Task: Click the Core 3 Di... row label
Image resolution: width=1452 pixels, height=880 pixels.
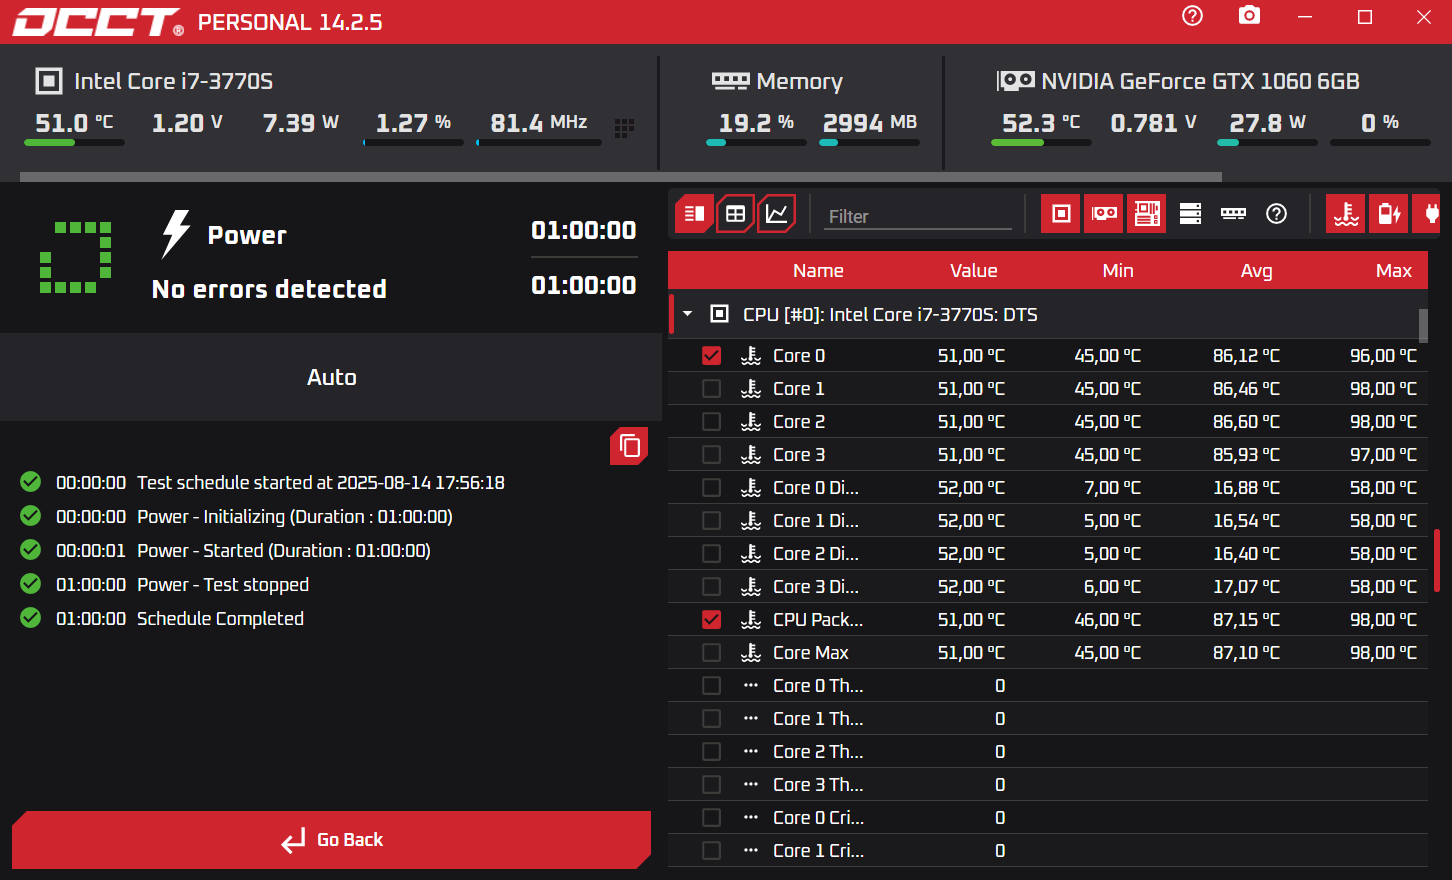Action: pyautogui.click(x=816, y=586)
